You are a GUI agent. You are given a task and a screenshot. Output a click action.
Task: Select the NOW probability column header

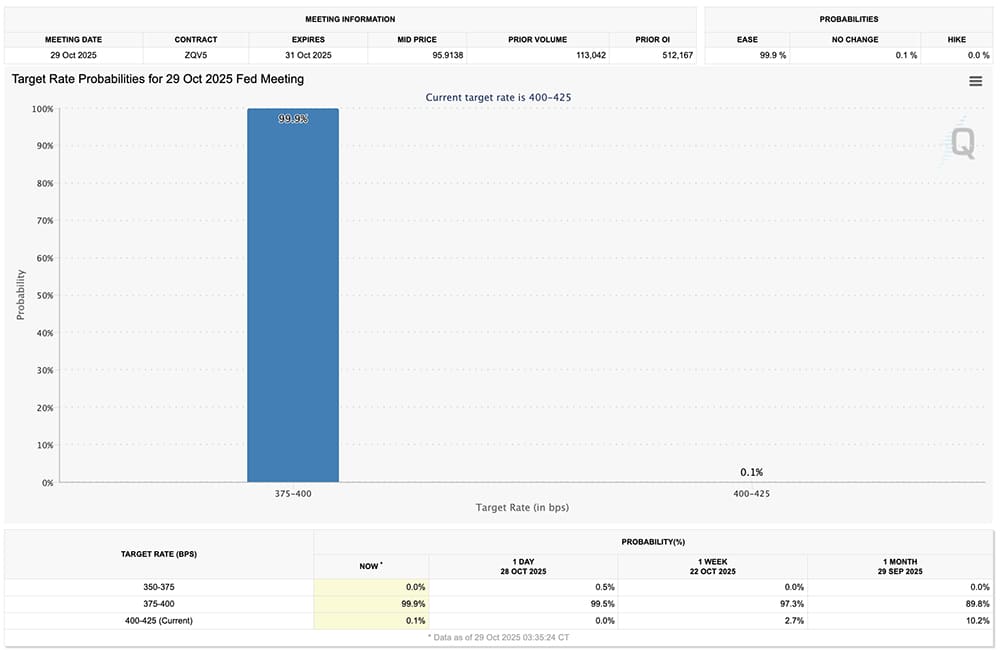pos(371,566)
